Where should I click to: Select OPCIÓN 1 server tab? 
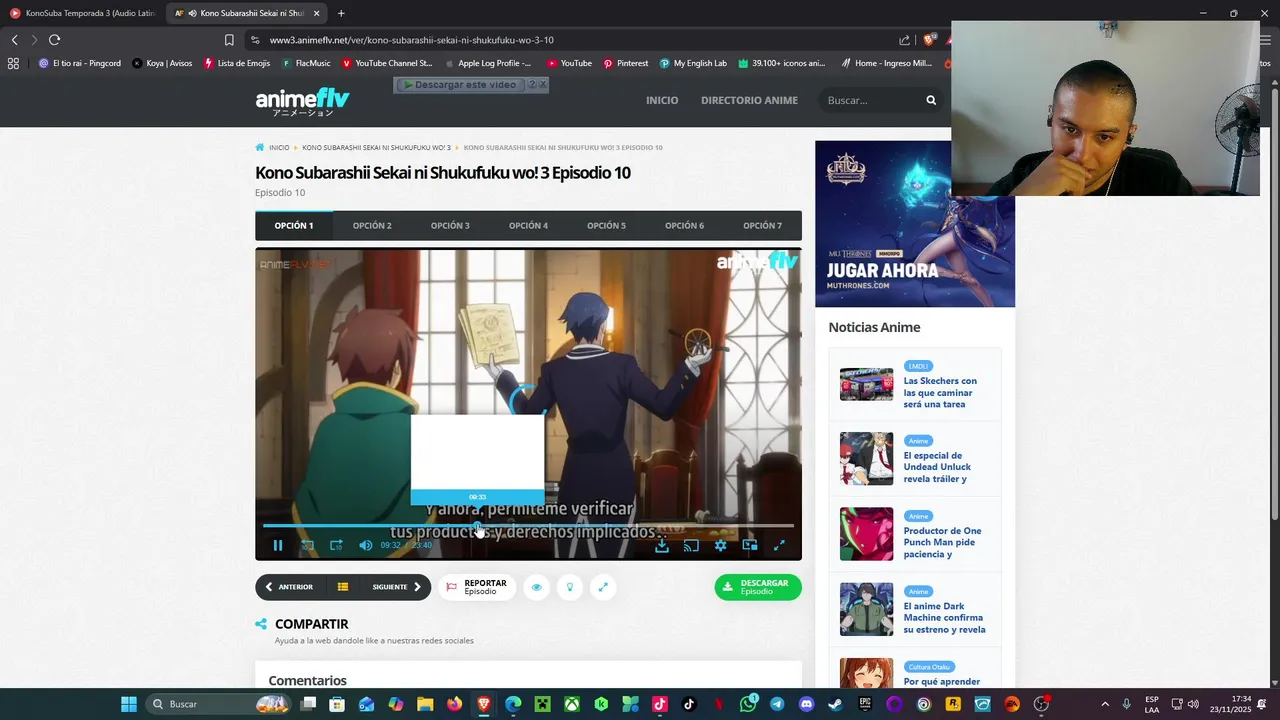(x=294, y=226)
